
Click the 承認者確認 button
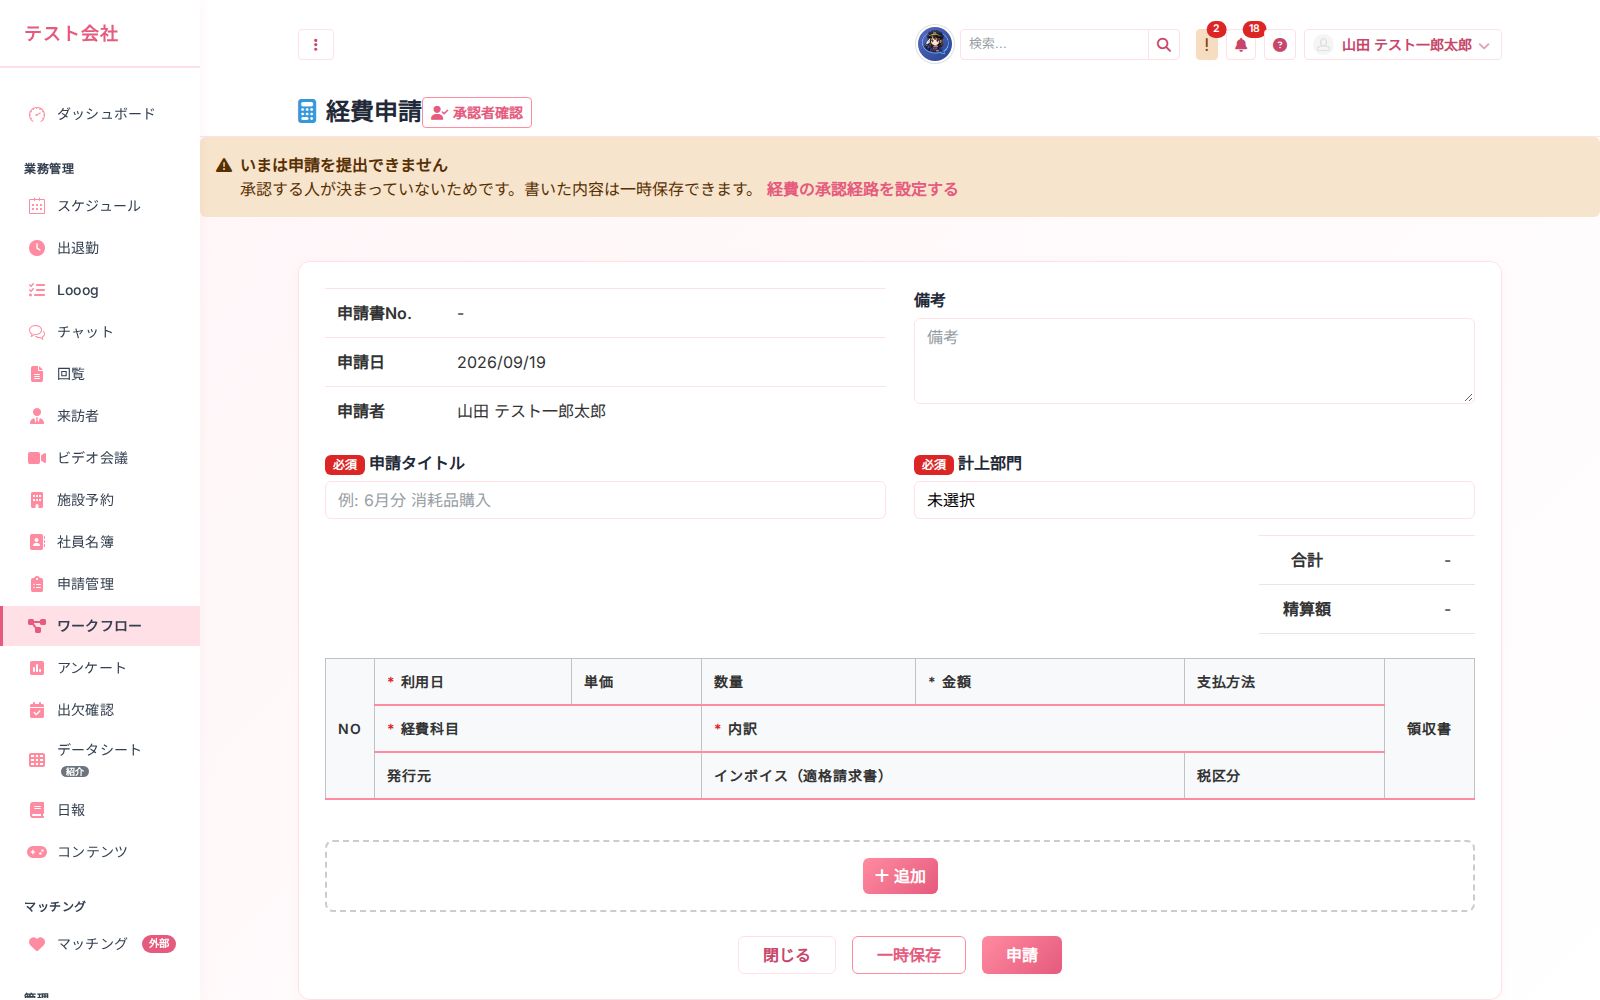pyautogui.click(x=477, y=113)
